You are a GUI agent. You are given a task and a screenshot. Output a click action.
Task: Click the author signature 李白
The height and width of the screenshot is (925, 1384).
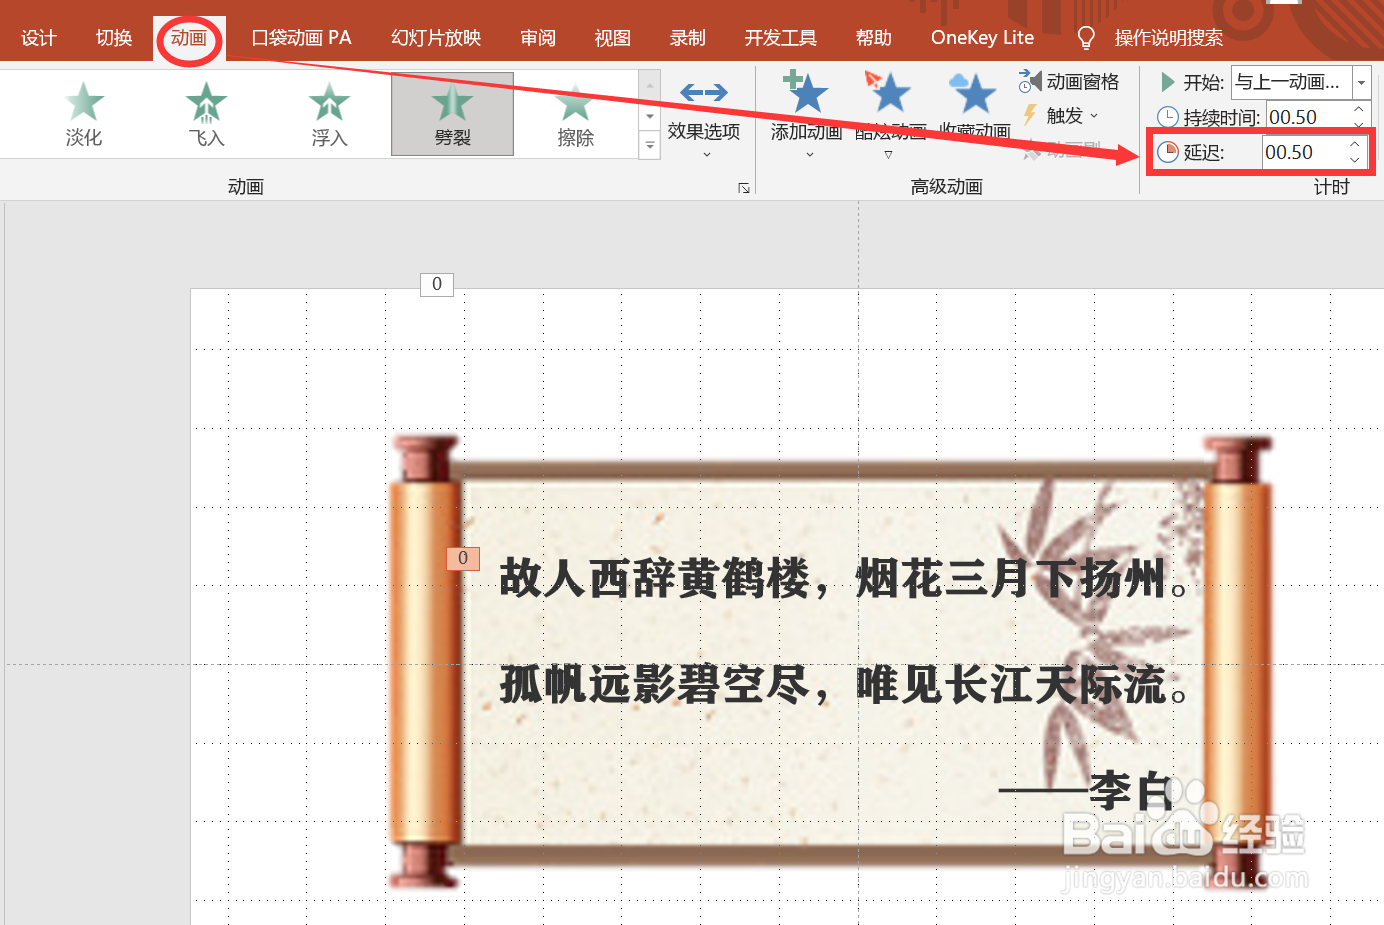1130,792
